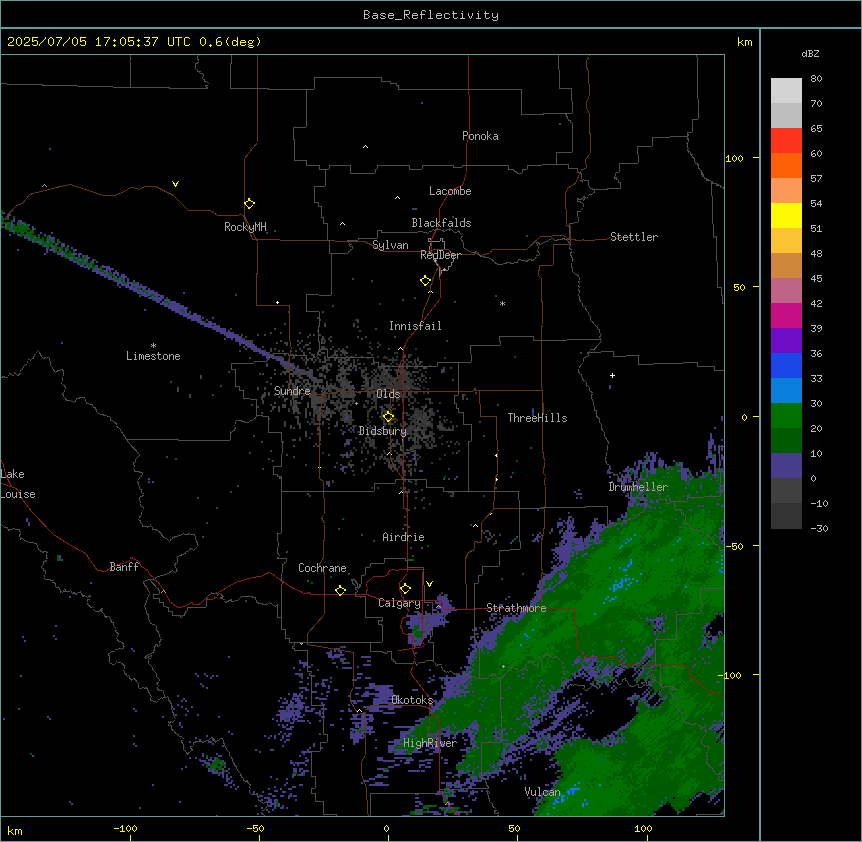Click the km unit label at top right

coord(744,42)
